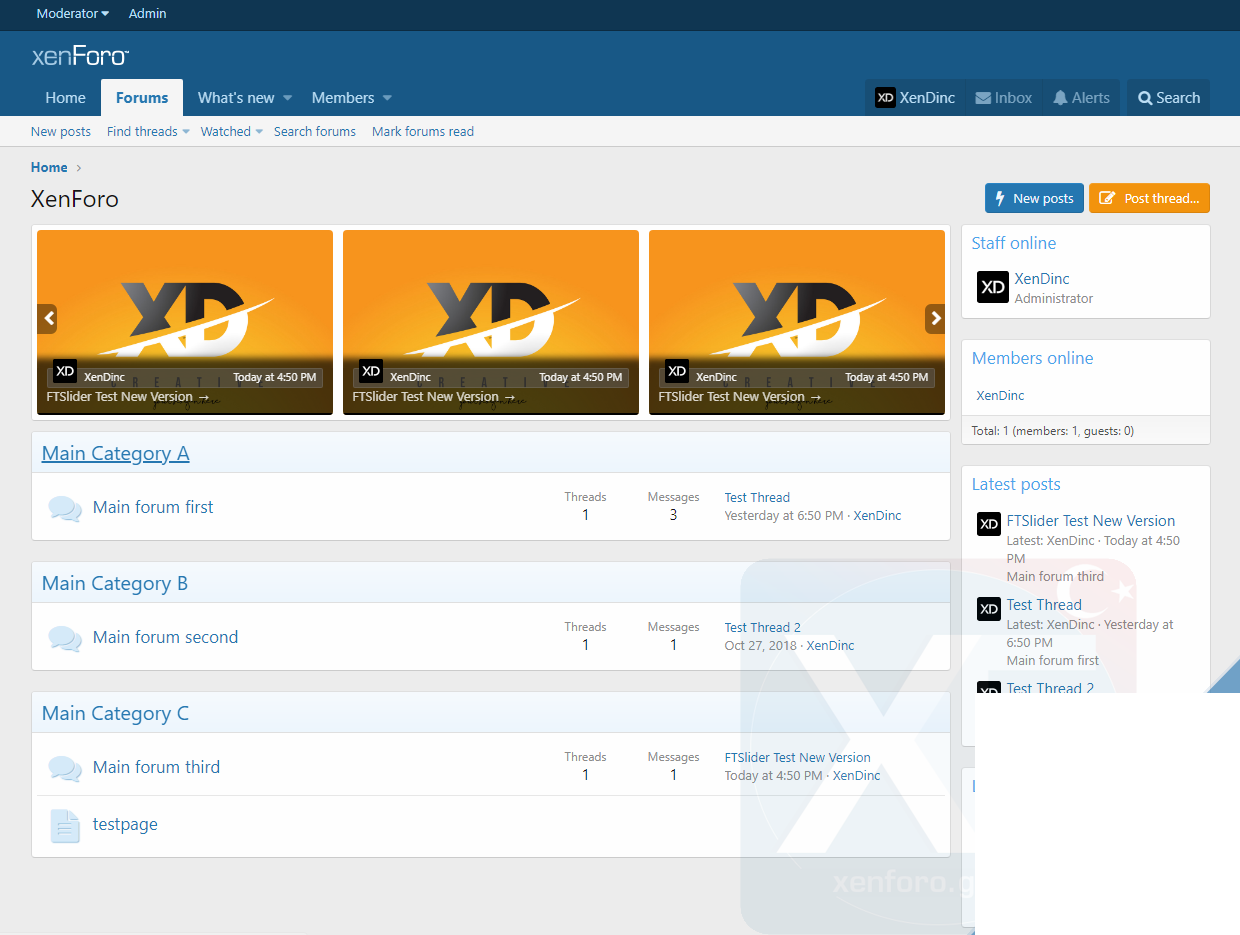Viewport: 1240px width, 935px height.
Task: Click the Inbox envelope icon
Action: [983, 98]
